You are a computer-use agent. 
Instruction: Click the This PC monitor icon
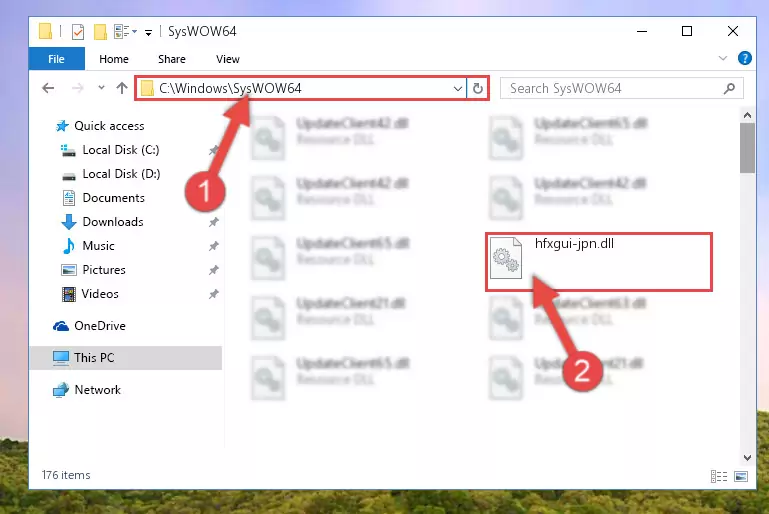61,358
